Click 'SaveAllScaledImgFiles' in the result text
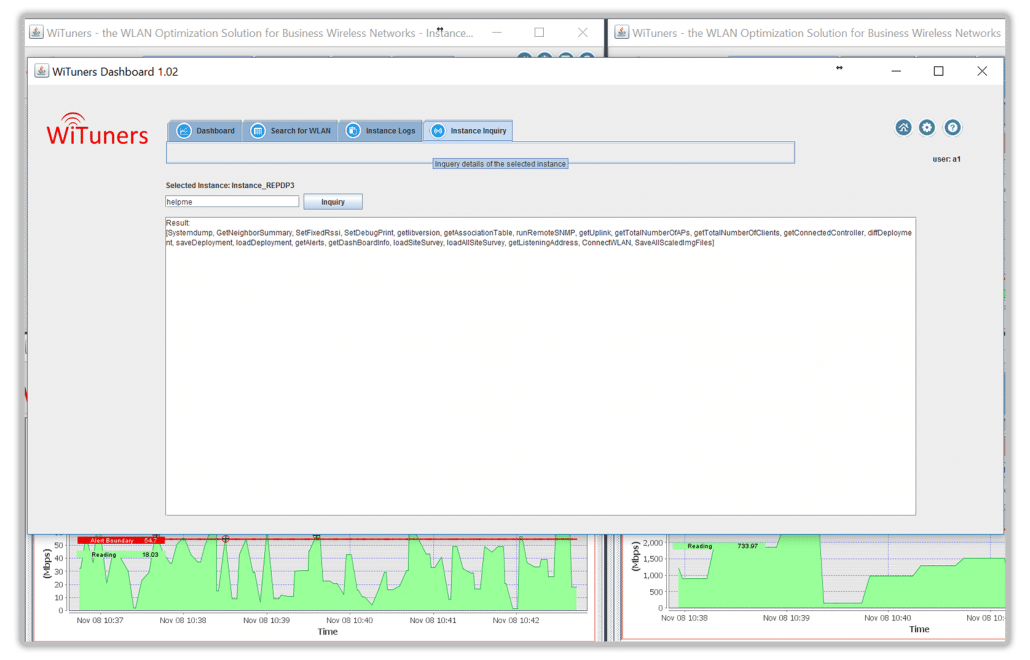 pyautogui.click(x=673, y=243)
